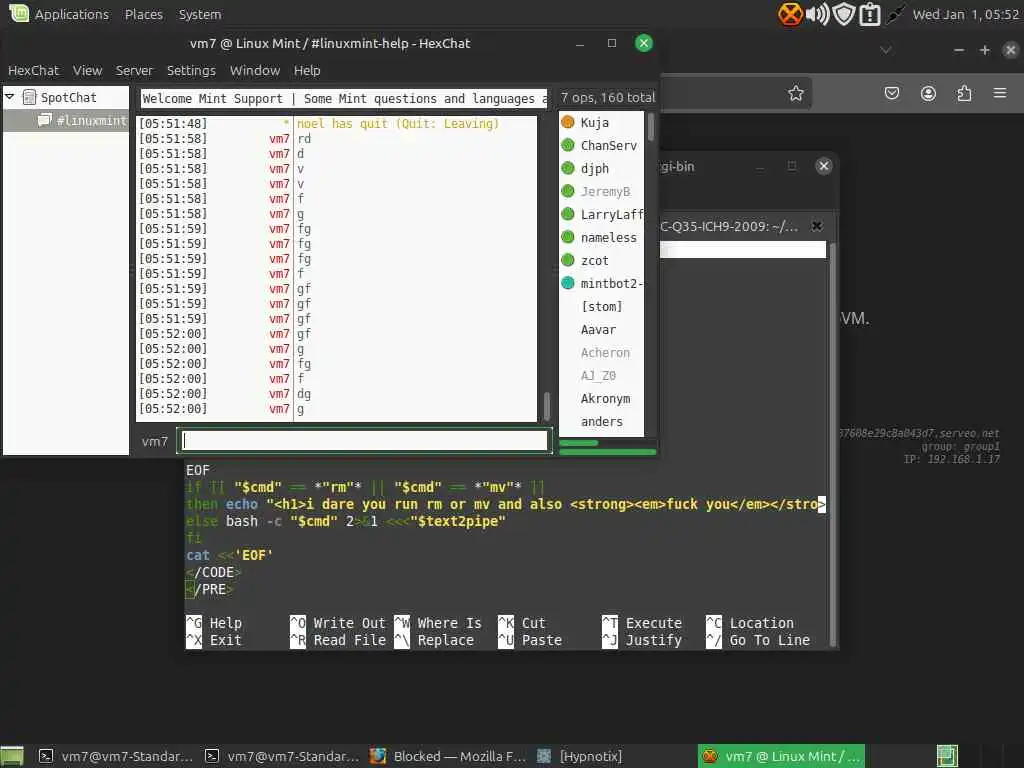Click mintbot2's teal status icon
Viewport: 1024px width, 768px height.
568,283
